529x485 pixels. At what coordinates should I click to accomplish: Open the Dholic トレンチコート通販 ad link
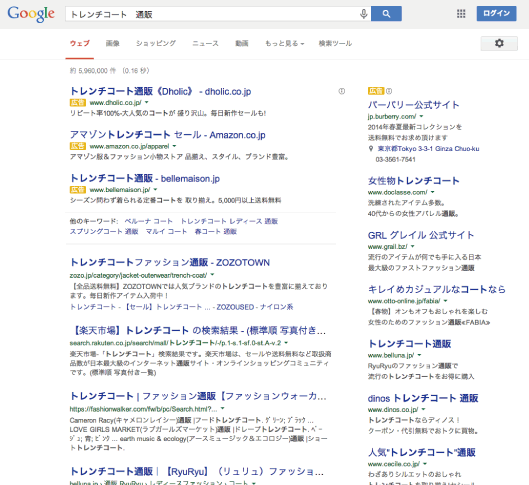(161, 91)
